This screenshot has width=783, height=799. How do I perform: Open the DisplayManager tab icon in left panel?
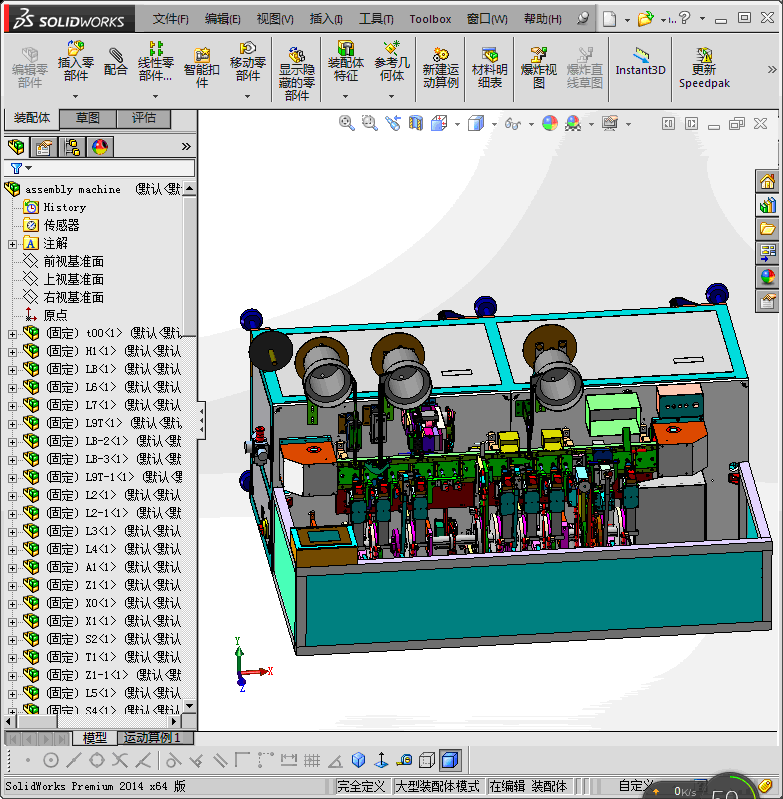pos(99,147)
